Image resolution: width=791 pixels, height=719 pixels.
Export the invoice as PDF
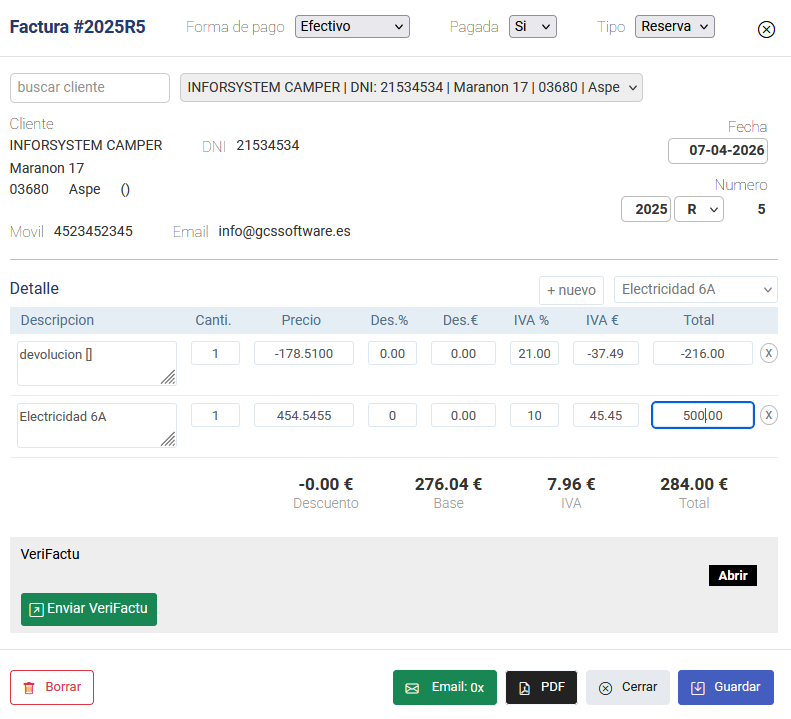541,688
